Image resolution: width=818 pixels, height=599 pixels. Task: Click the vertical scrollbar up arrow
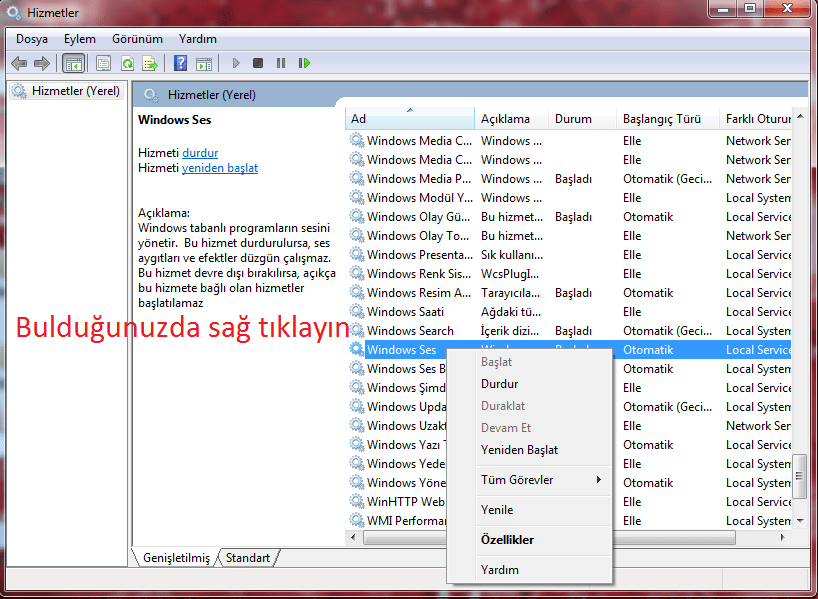coord(800,116)
